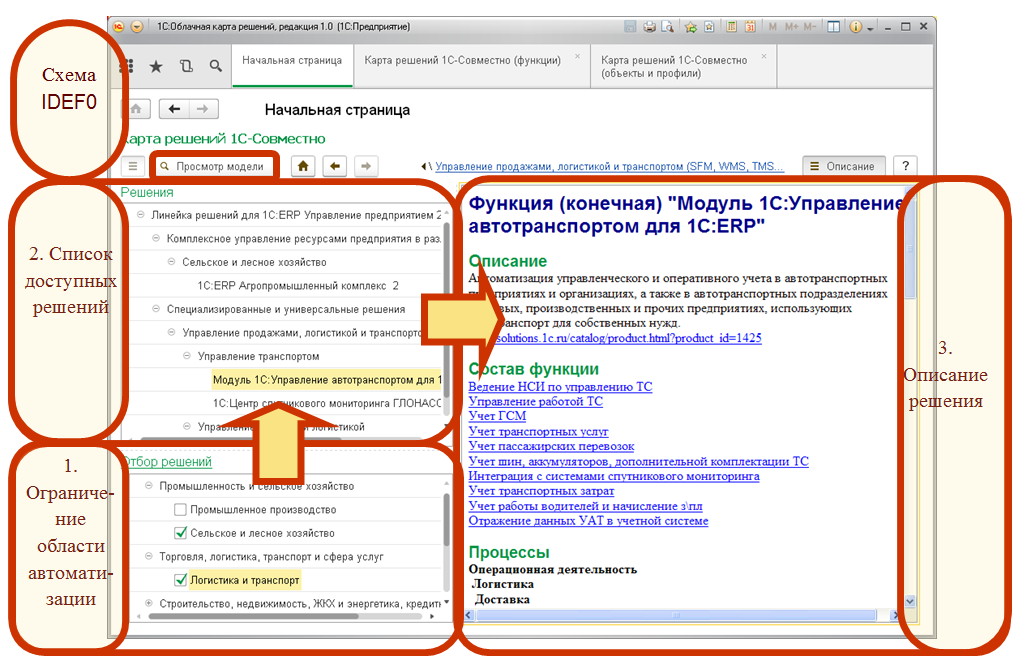Image resolution: width=1021 pixels, height=662 pixels.
Task: Click disabled save icon in title bar
Action: pos(630,27)
